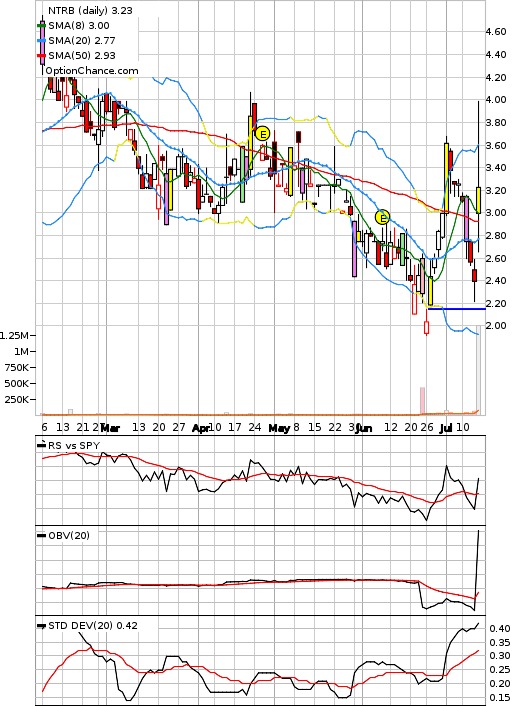Click the 3.40 price axis label
Viewport: 526px width, 706px height.
point(495,167)
